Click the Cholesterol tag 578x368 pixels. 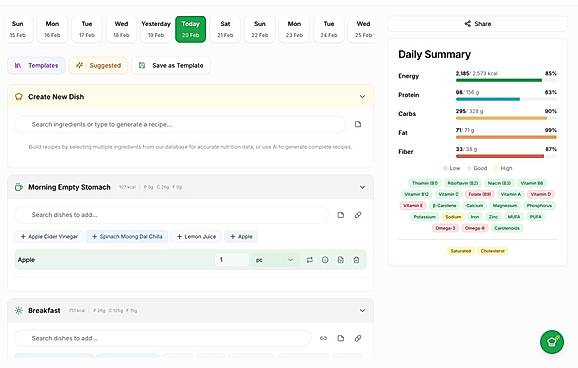pyautogui.click(x=492, y=251)
